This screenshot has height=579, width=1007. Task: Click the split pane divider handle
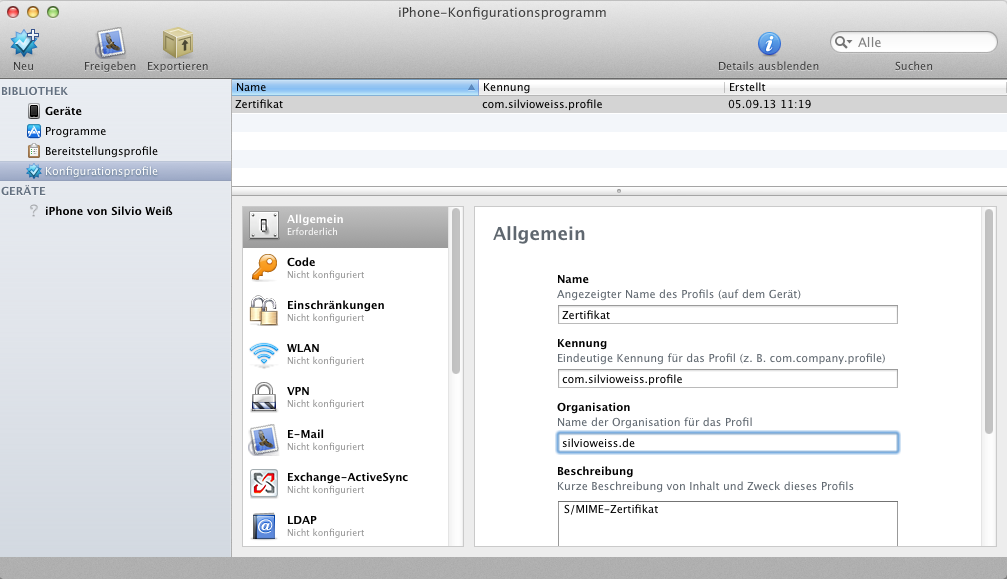pyautogui.click(x=619, y=191)
